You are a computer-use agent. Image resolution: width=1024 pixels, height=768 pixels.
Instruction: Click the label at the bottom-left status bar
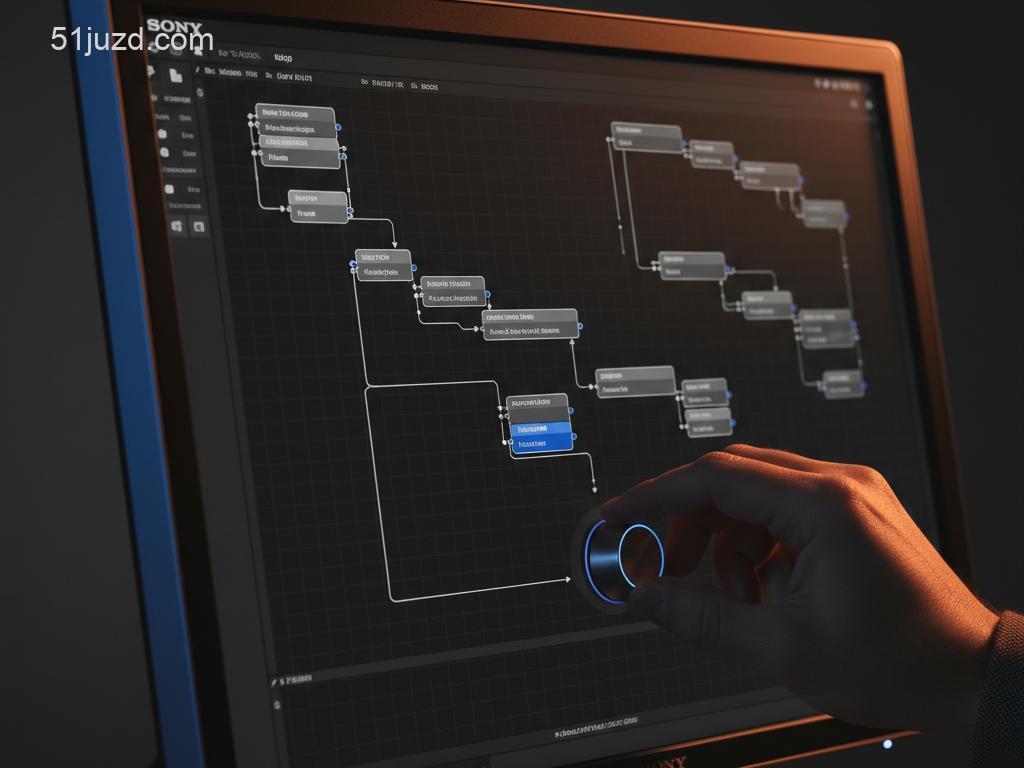click(296, 679)
